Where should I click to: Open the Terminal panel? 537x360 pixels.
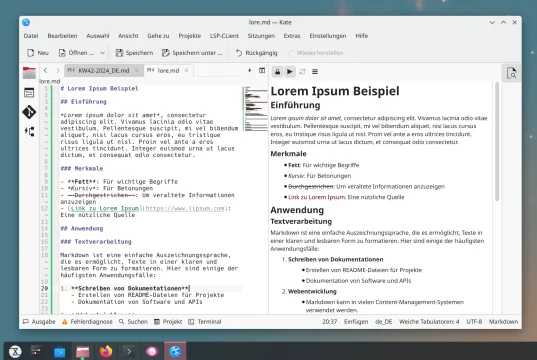[x=205, y=322]
